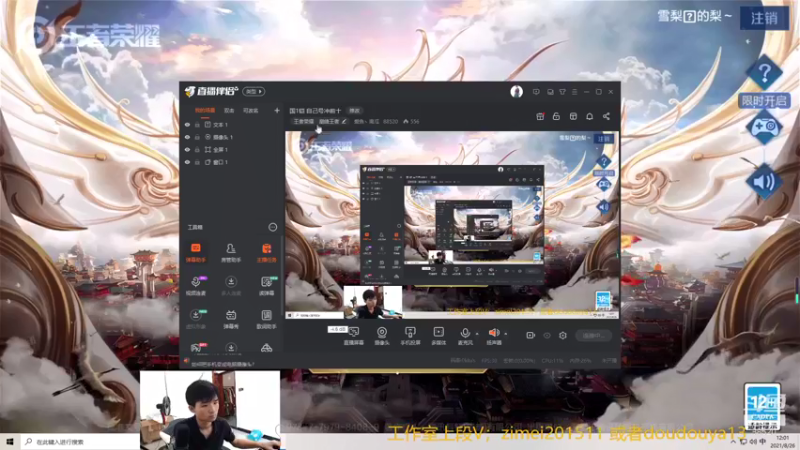
Task: Open the orange 主播任务 tool
Action: click(266, 253)
